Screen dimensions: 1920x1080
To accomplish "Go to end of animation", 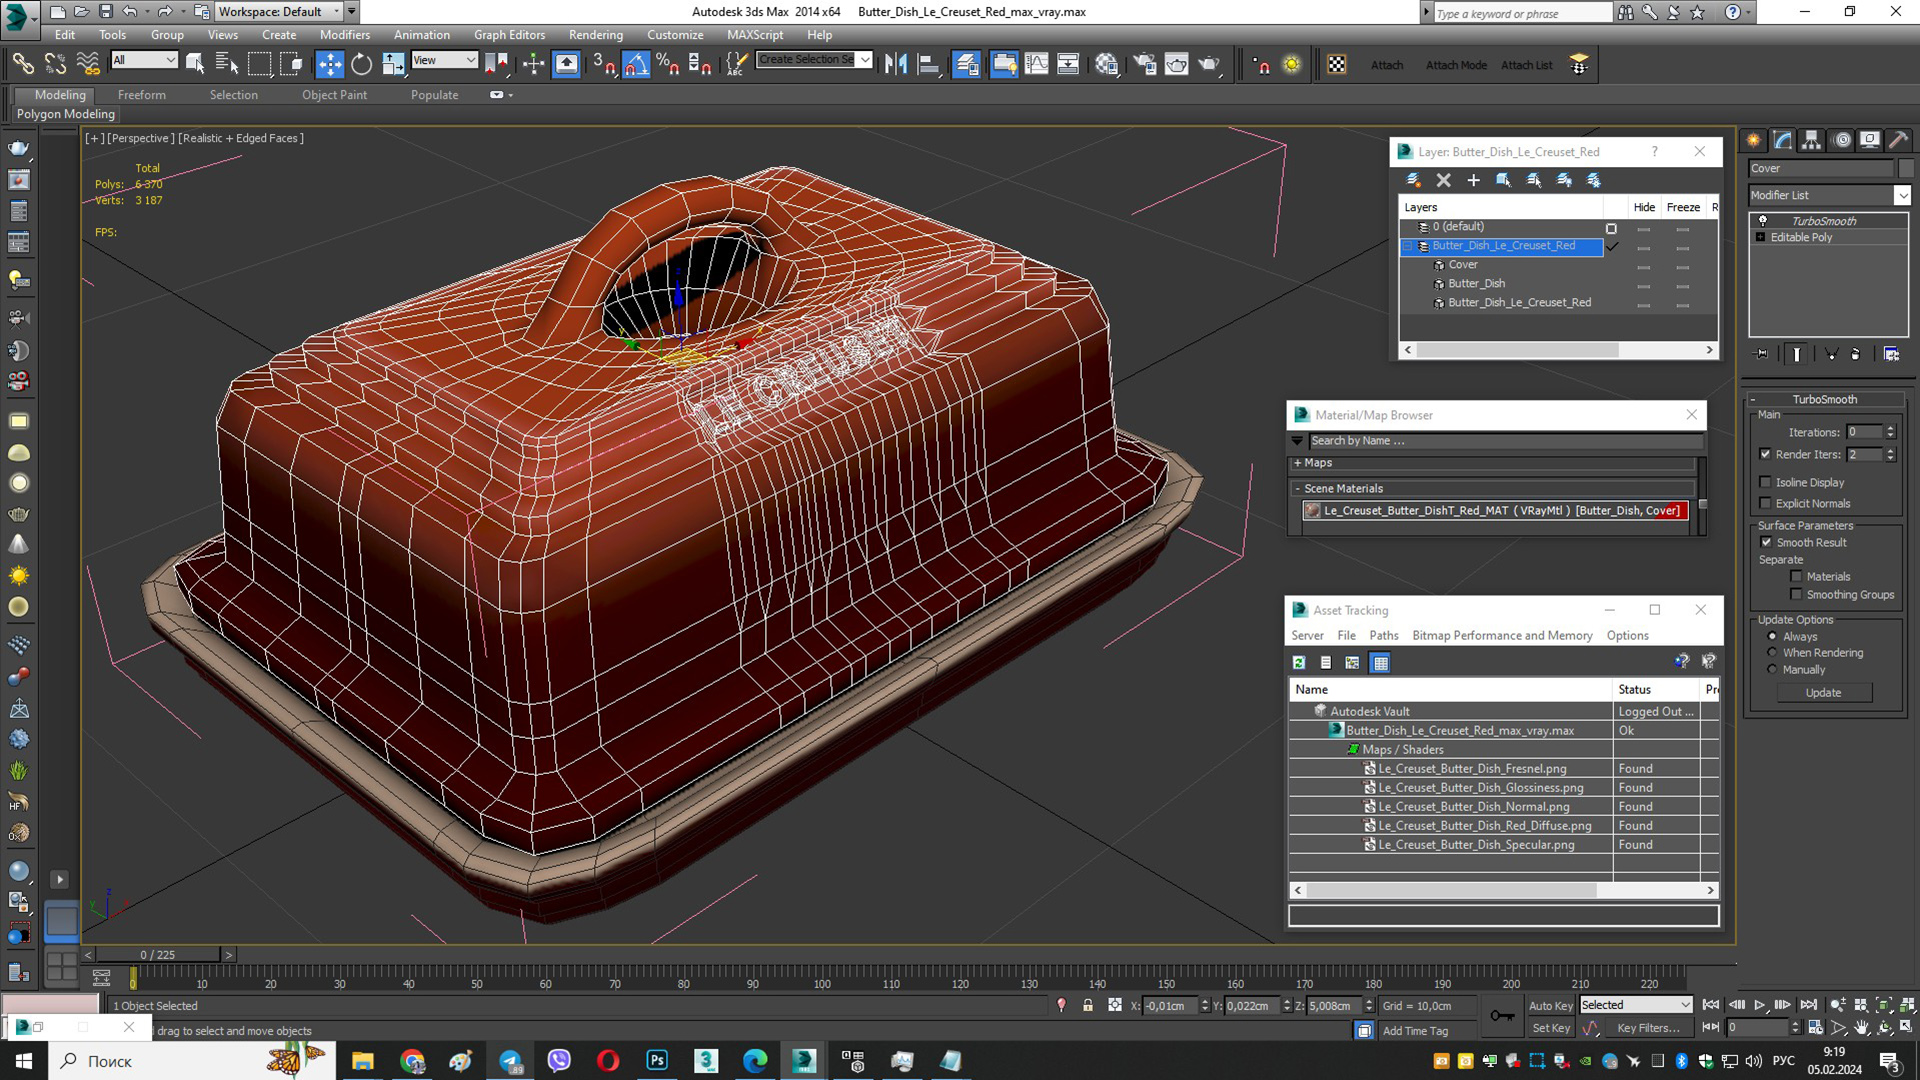I will 1808,1005.
